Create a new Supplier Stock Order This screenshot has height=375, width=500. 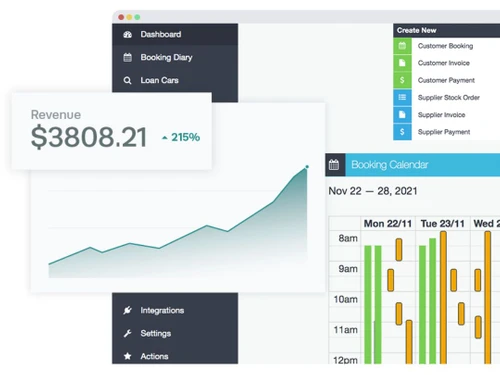(x=449, y=98)
